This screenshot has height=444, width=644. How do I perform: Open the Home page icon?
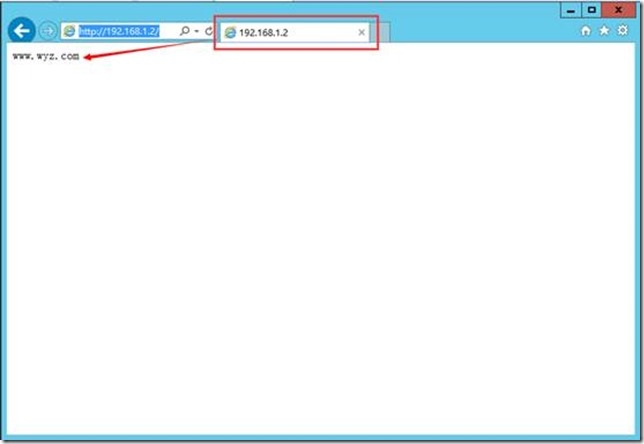tap(586, 30)
